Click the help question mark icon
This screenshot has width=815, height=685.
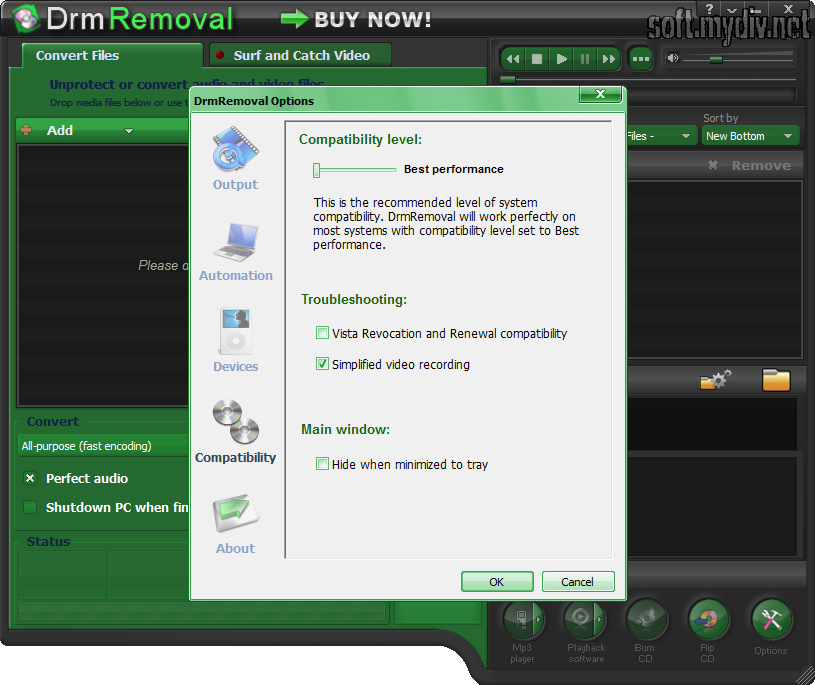click(x=709, y=8)
